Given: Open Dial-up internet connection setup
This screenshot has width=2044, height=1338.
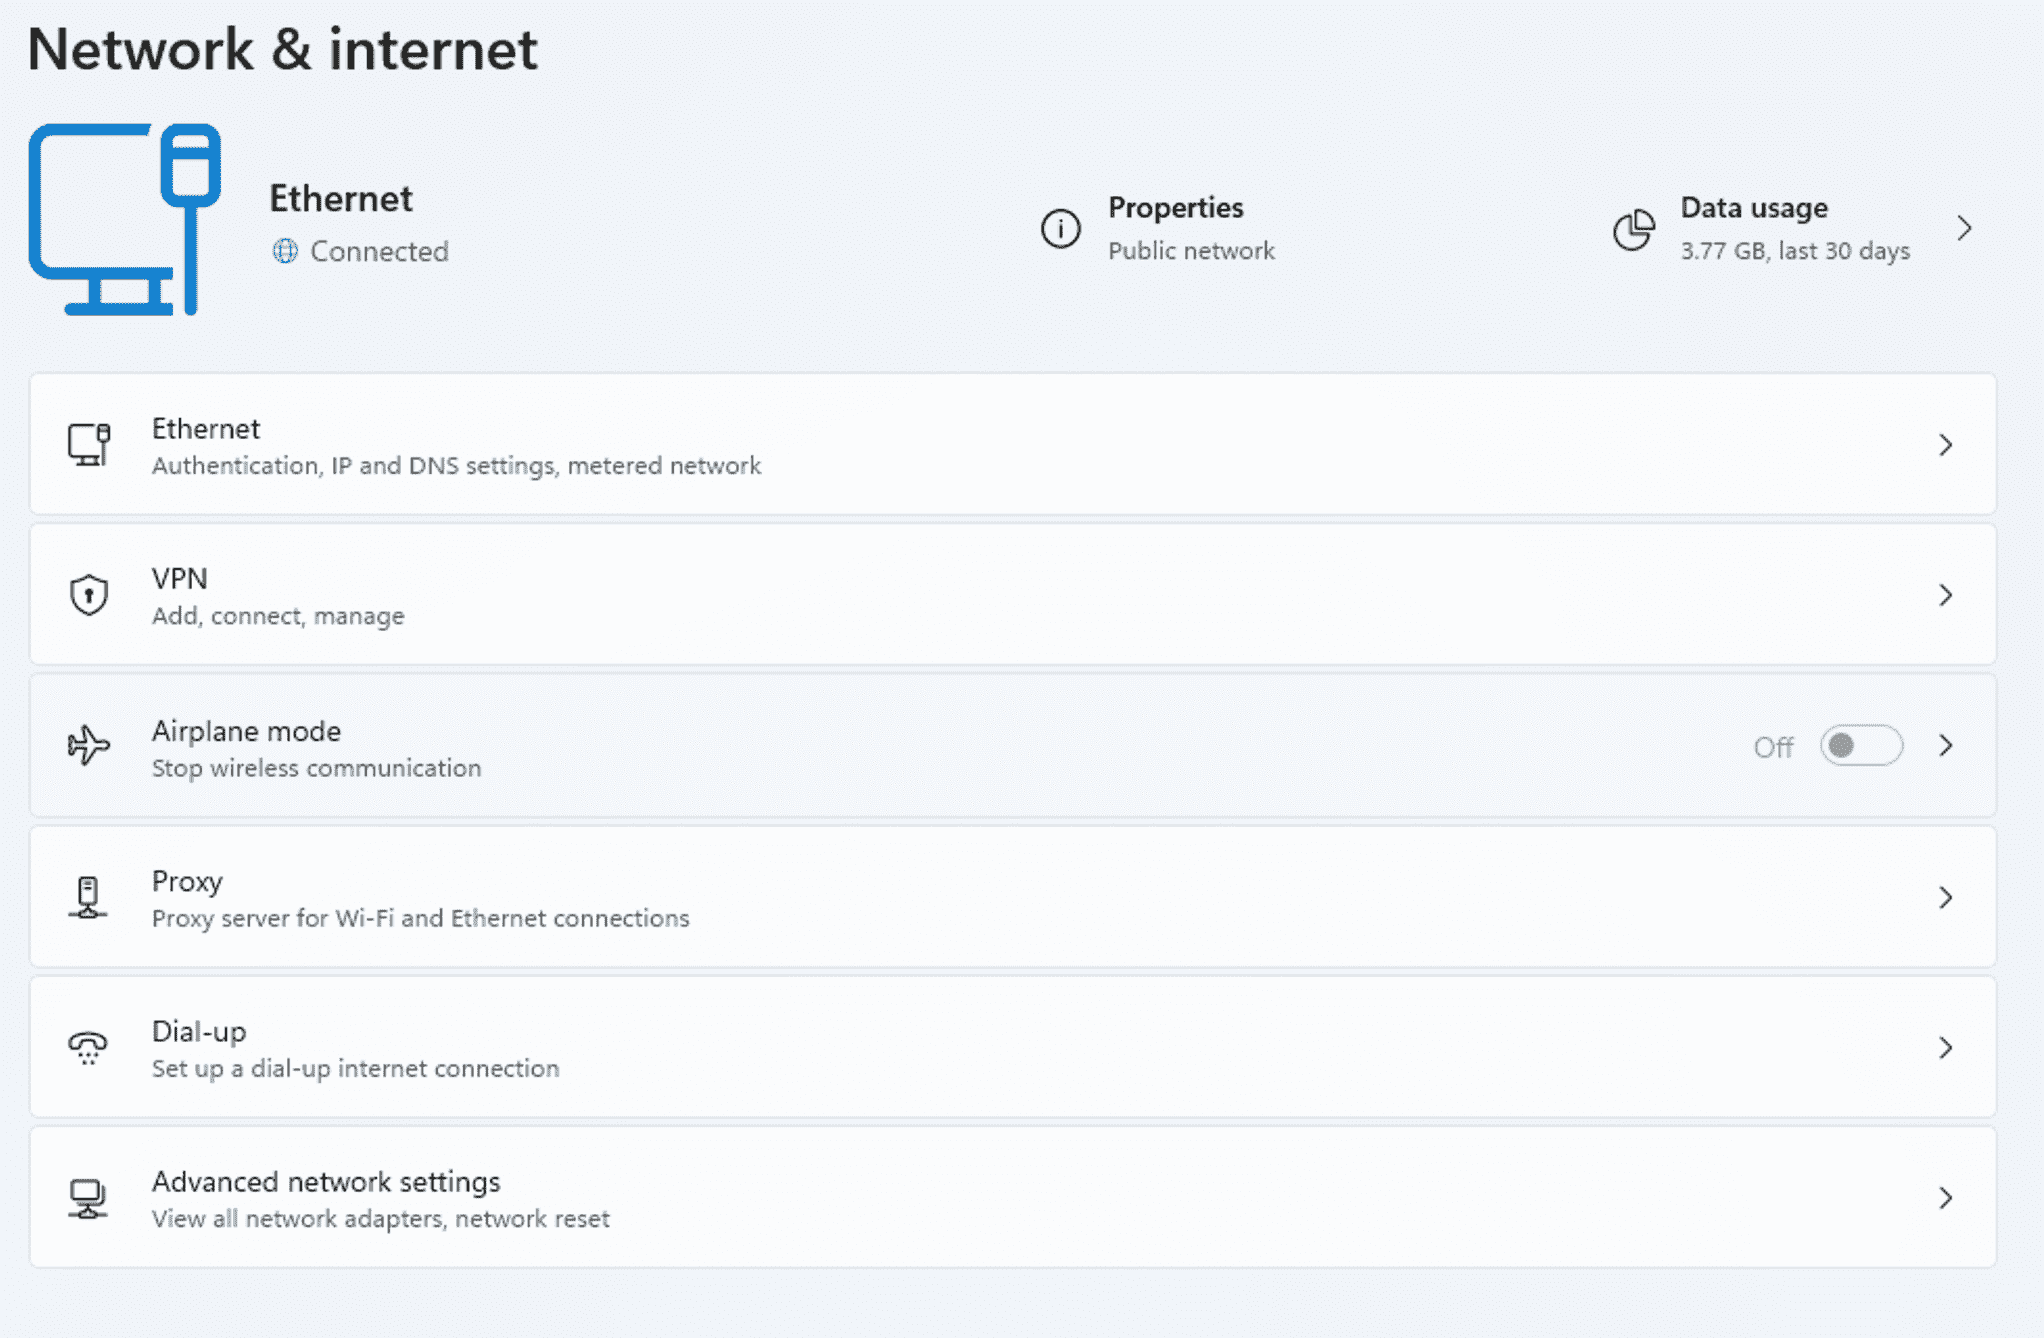Looking at the screenshot, I should coord(1013,1047).
